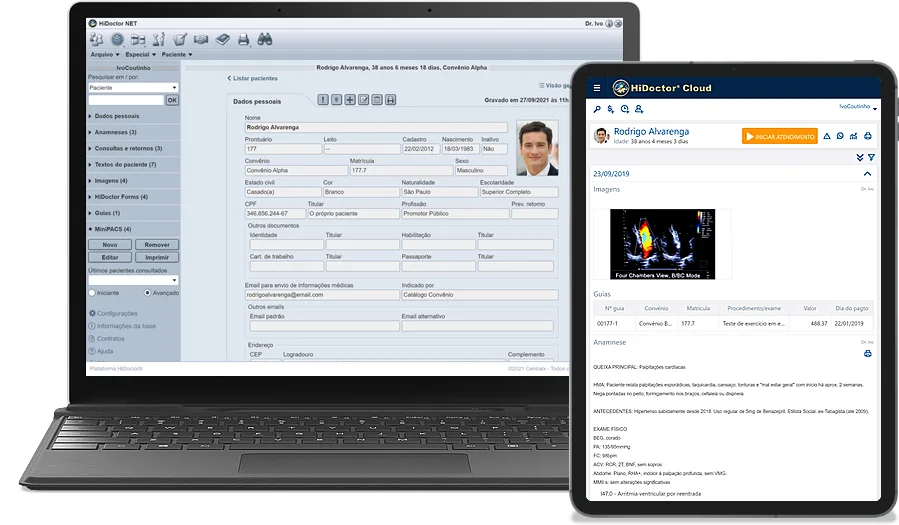Image resolution: width=899 pixels, height=525 pixels.
Task: Click the OK search button
Action: click(172, 100)
